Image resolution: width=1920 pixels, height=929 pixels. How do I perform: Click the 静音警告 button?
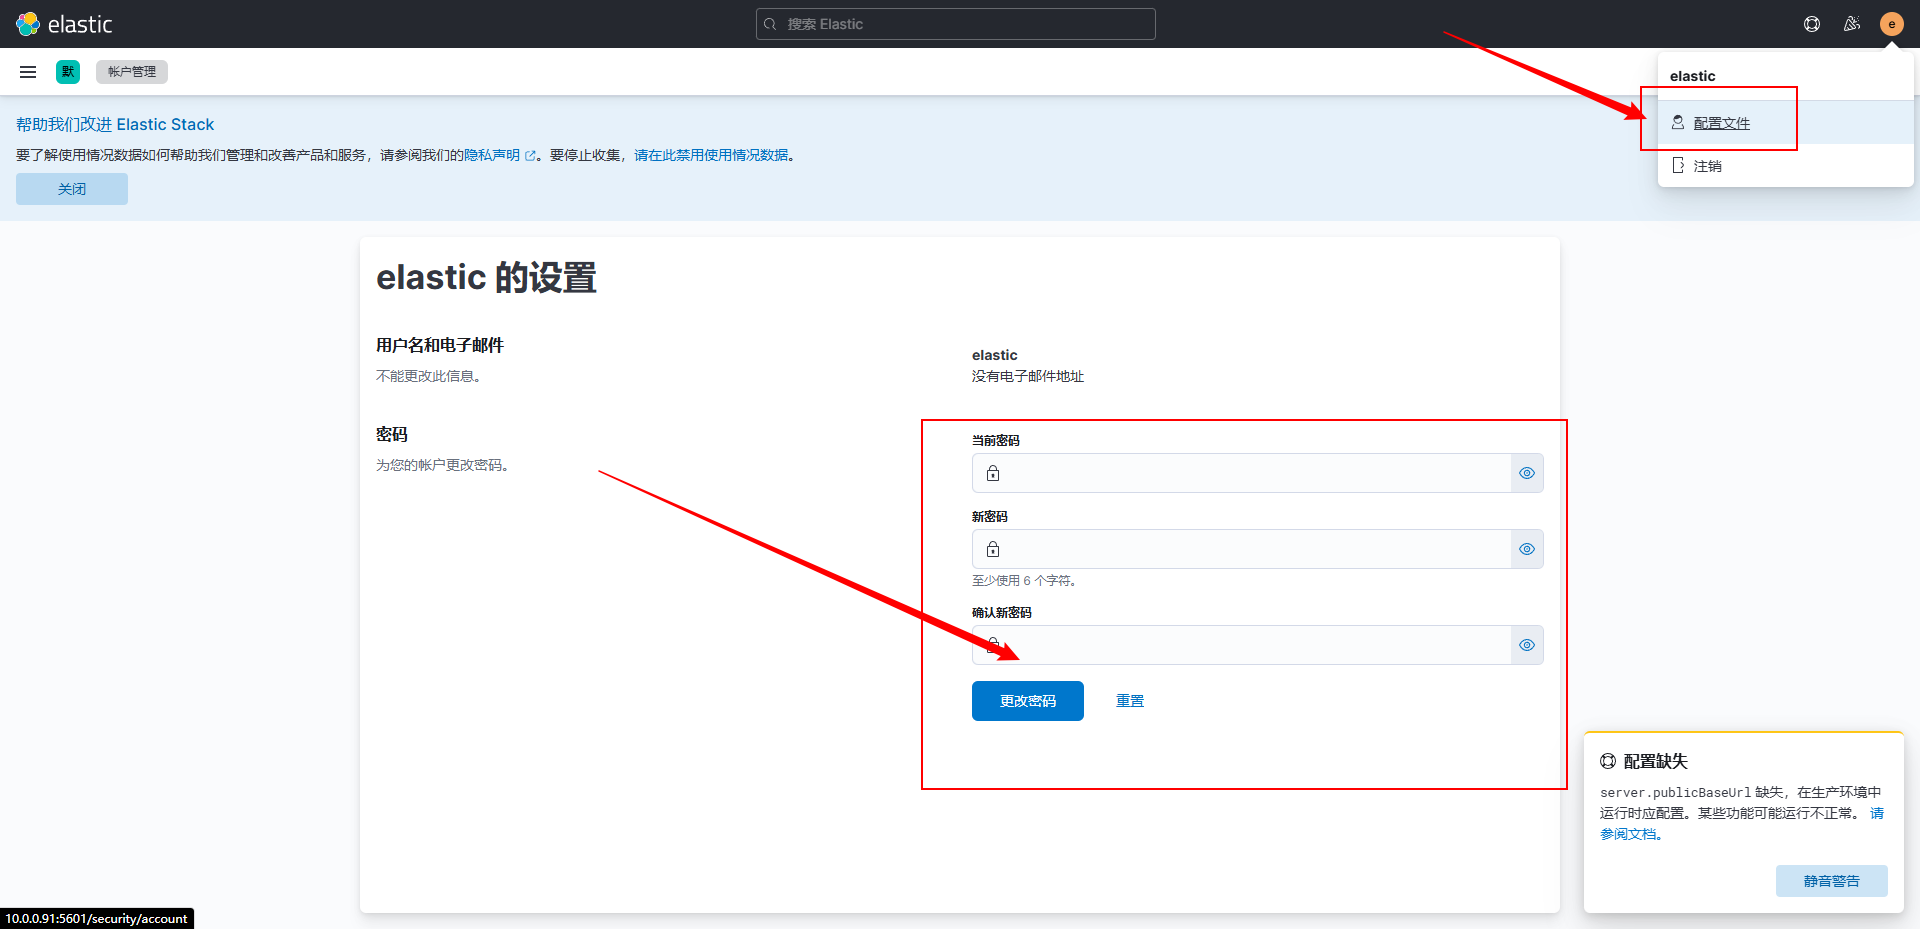coord(1832,881)
